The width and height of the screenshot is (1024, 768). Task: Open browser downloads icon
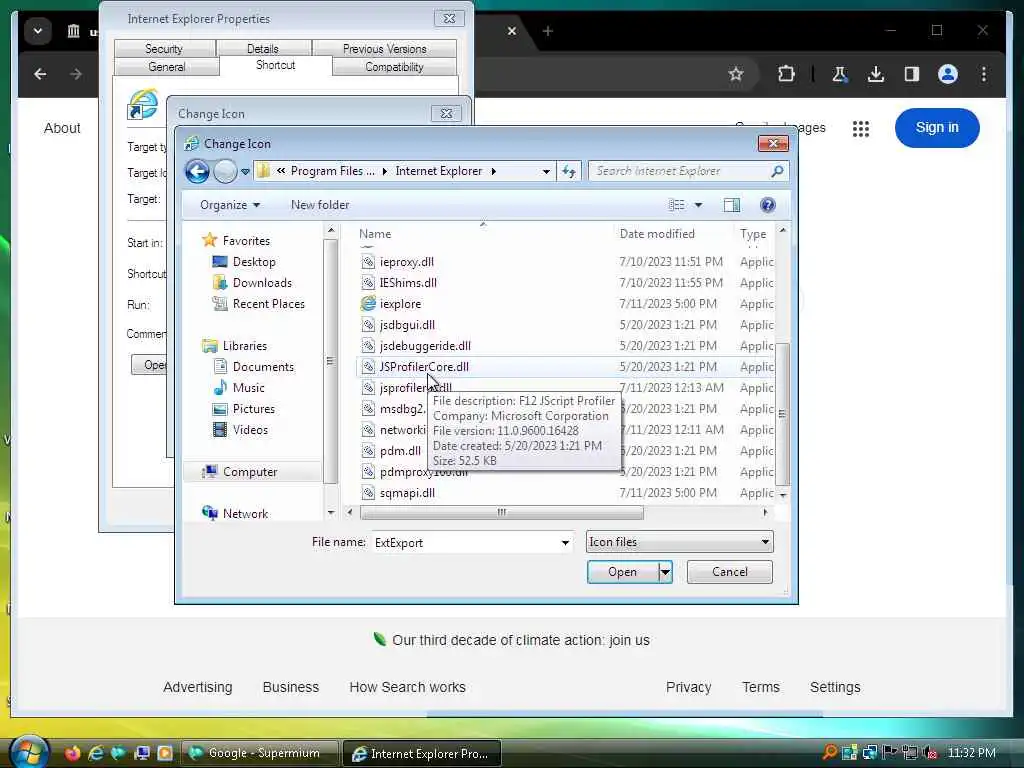pyautogui.click(x=876, y=74)
